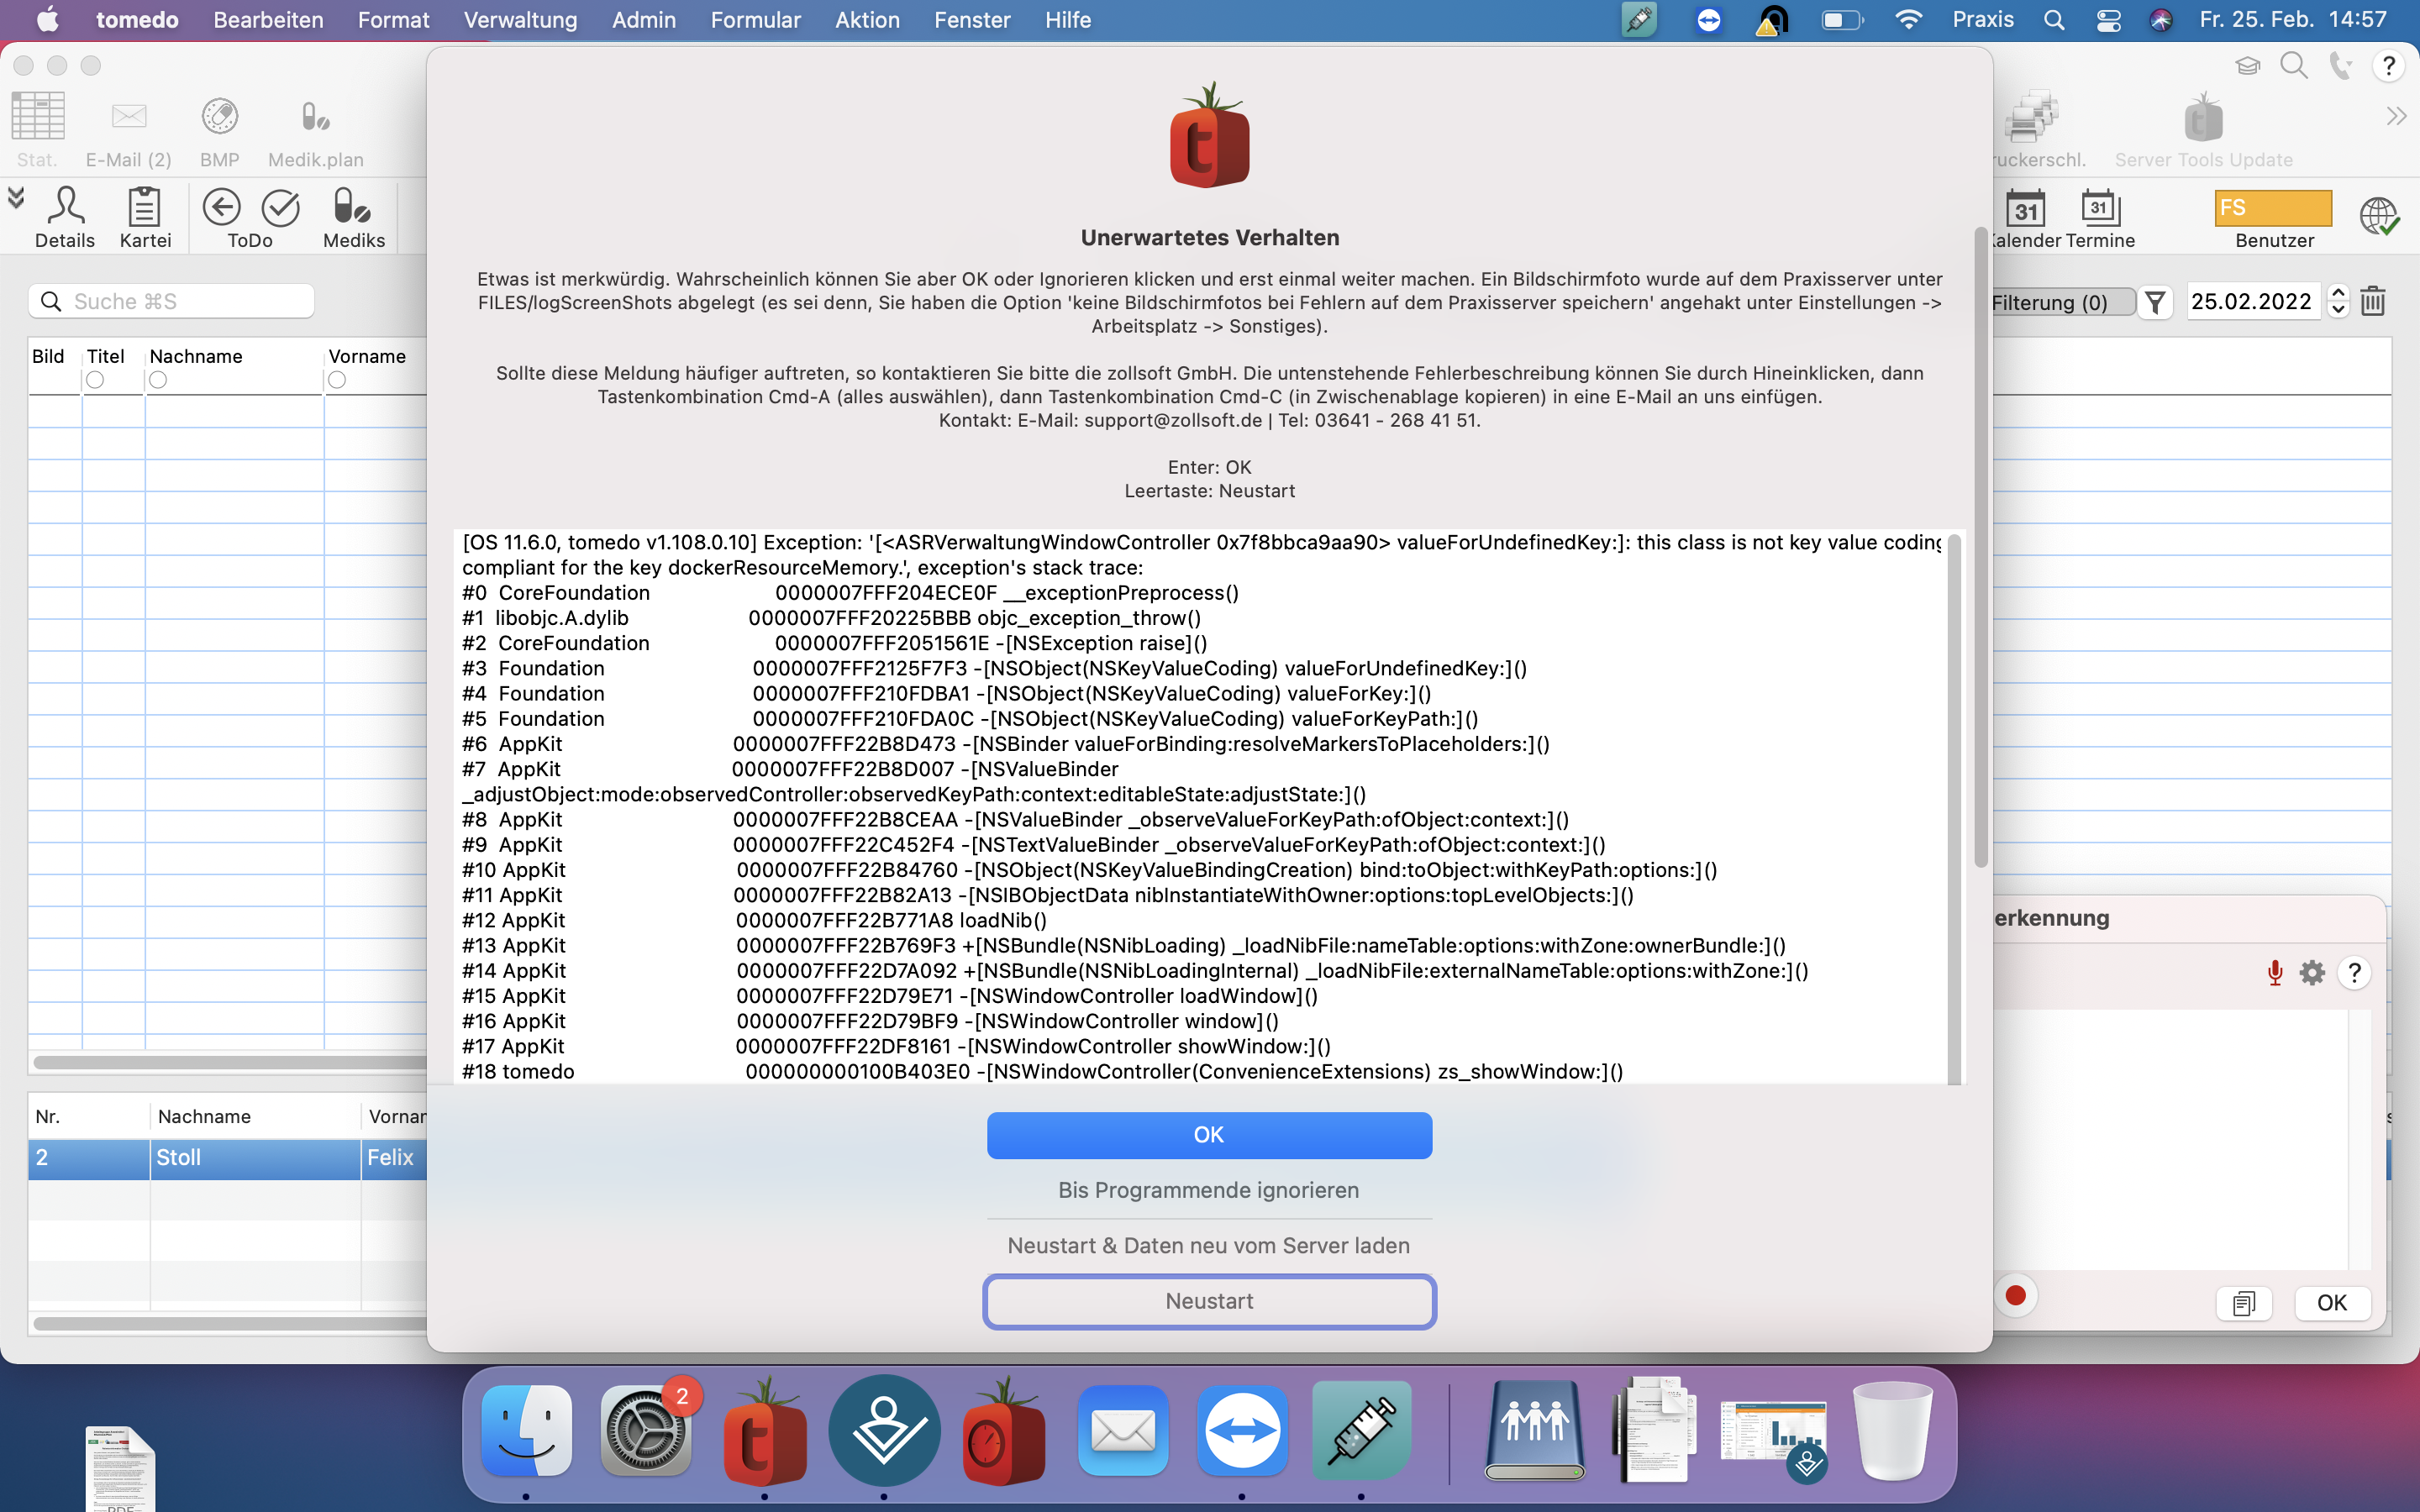Select the Nachname column radio button

point(158,380)
